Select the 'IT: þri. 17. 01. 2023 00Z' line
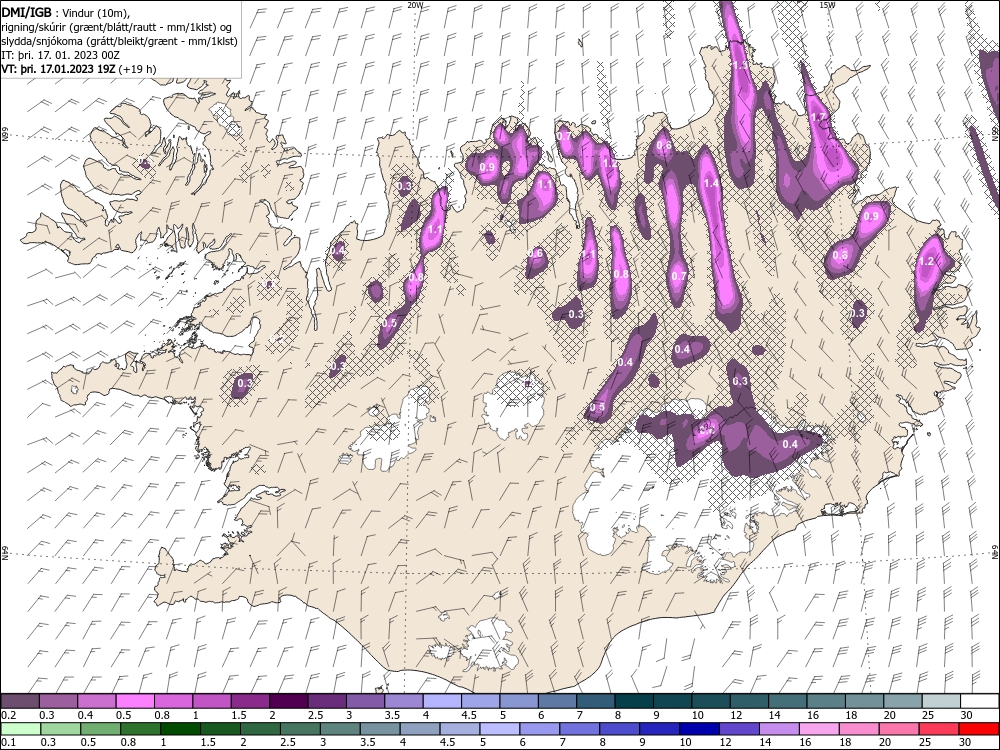The width and height of the screenshot is (1000, 750). click(61, 55)
